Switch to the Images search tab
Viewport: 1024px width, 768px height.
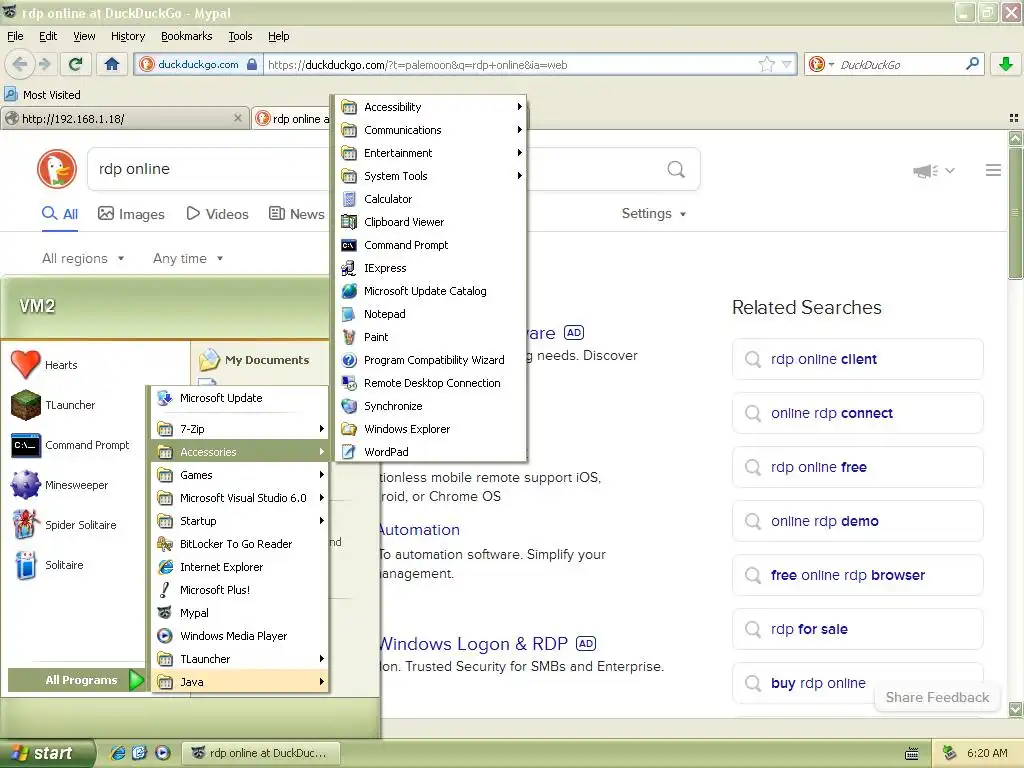[x=131, y=214]
